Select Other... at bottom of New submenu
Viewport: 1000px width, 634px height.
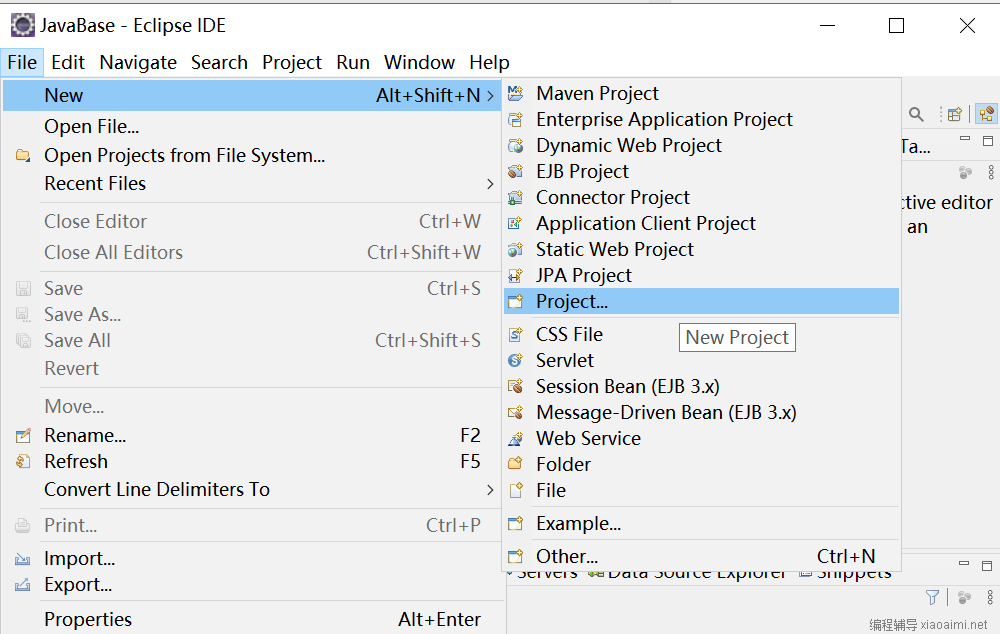(x=566, y=556)
